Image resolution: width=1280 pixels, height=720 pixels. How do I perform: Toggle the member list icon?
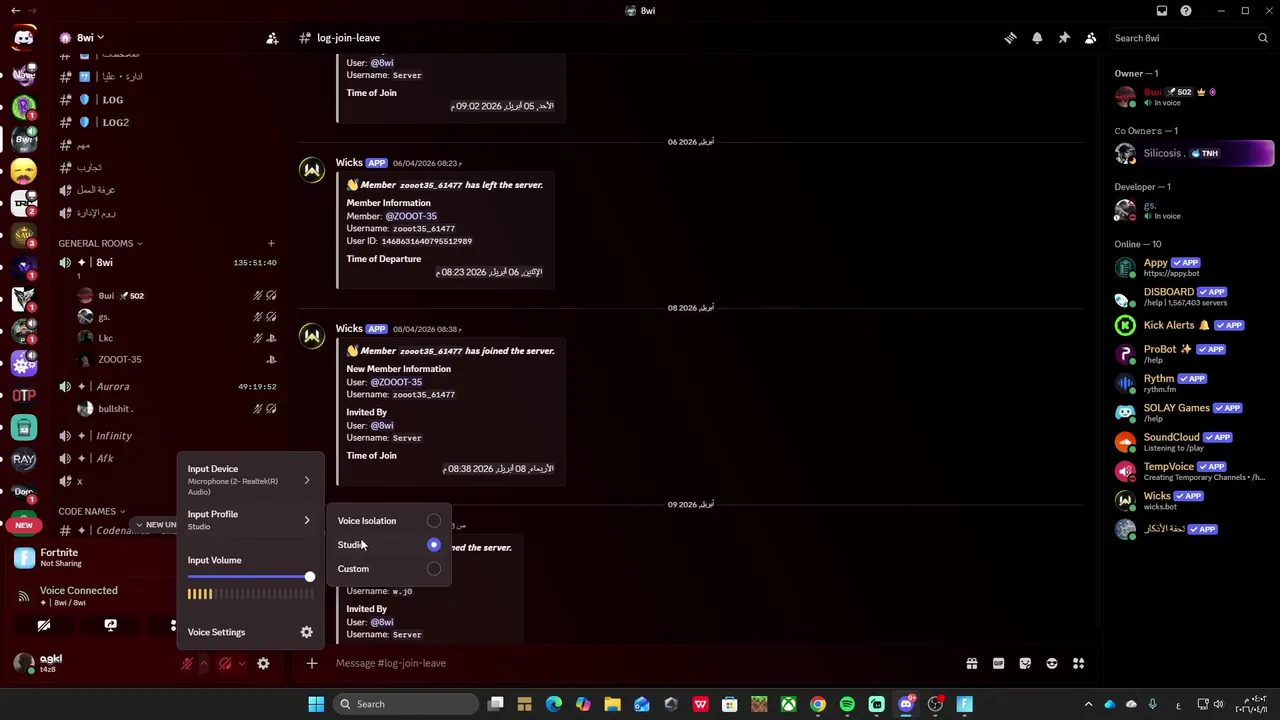(x=1091, y=38)
